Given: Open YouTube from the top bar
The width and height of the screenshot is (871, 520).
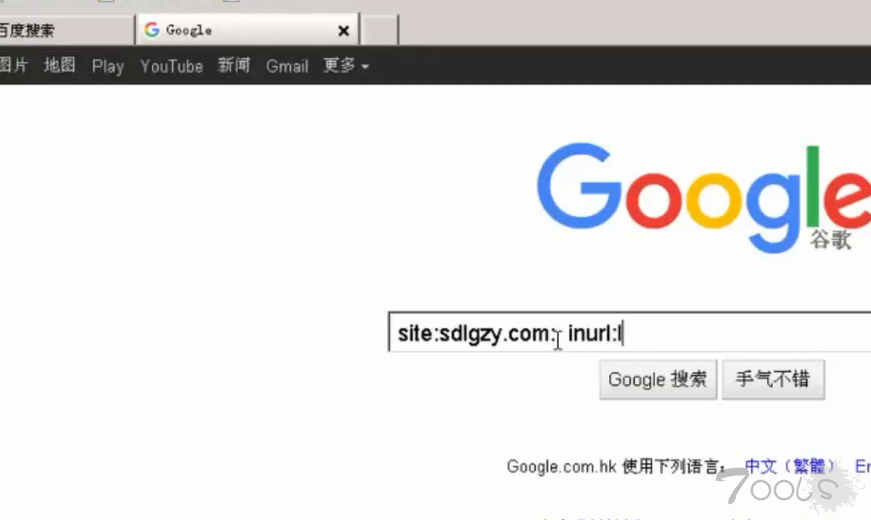Looking at the screenshot, I should [171, 66].
